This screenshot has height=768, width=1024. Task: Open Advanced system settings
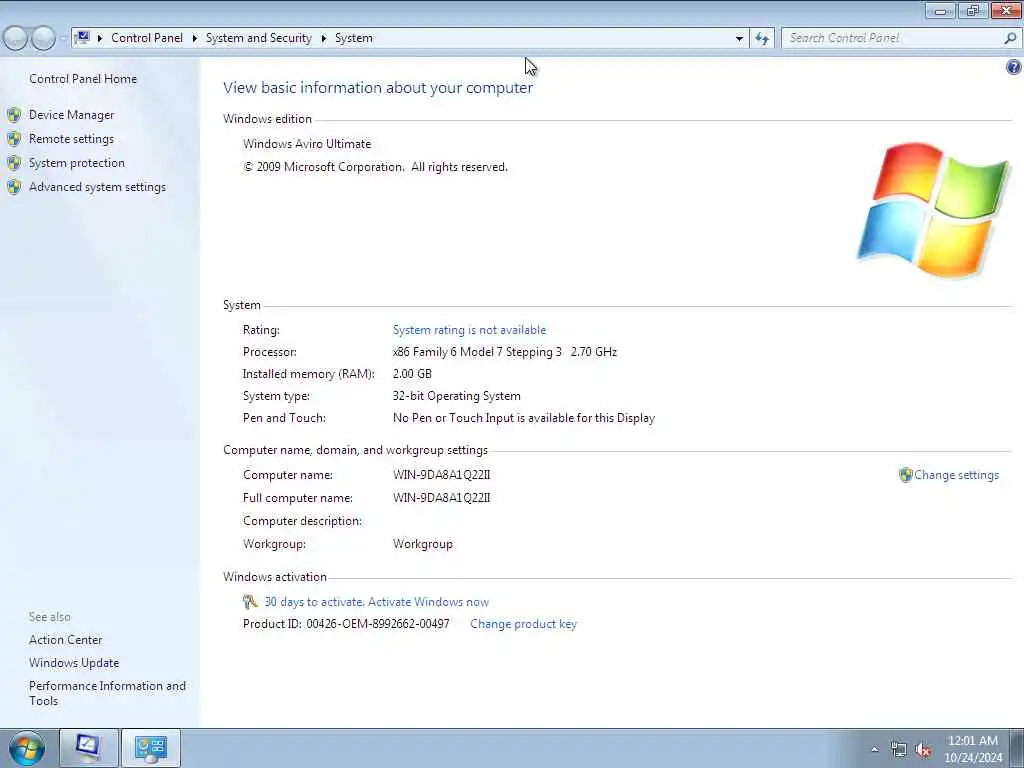point(97,187)
